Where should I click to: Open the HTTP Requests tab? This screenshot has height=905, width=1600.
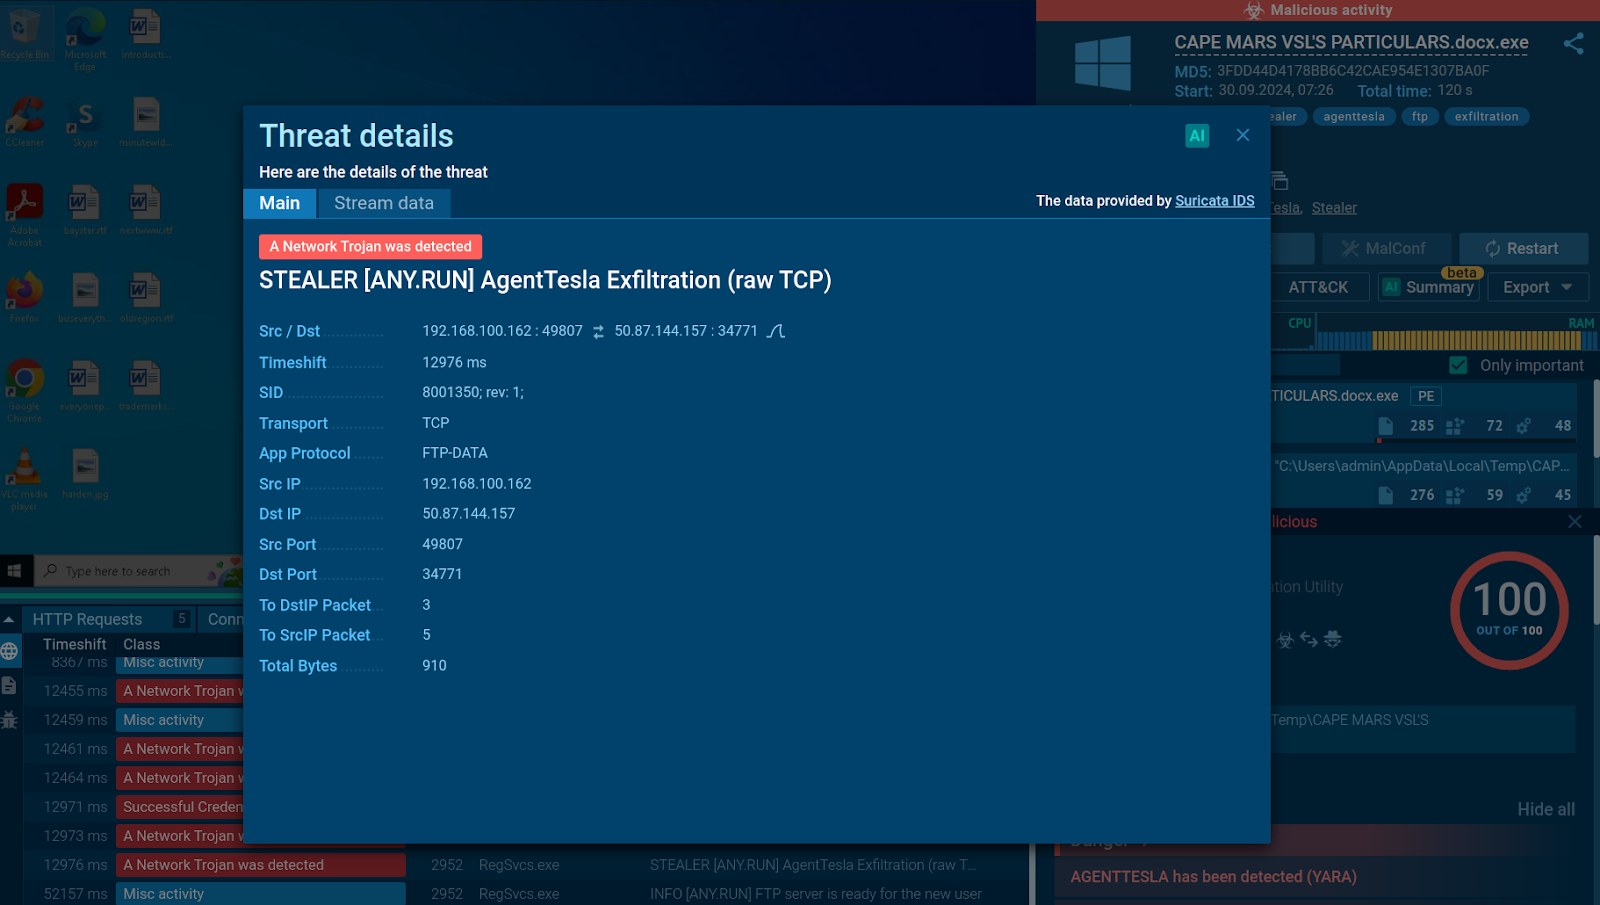coord(110,620)
